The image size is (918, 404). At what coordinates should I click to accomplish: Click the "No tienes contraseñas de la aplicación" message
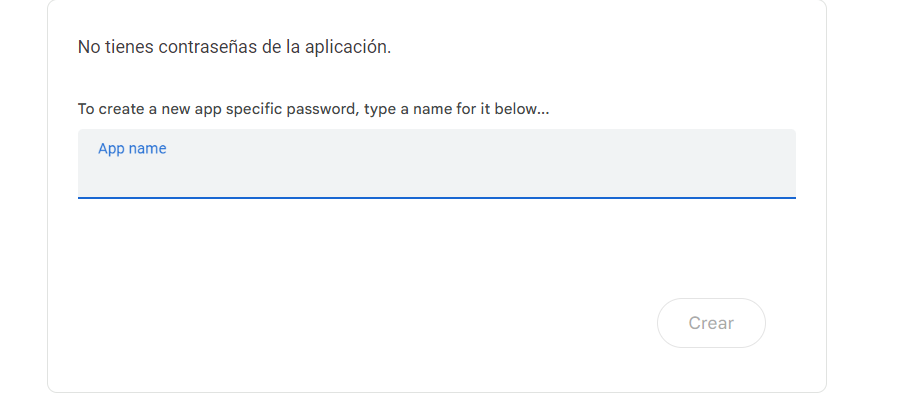point(234,48)
